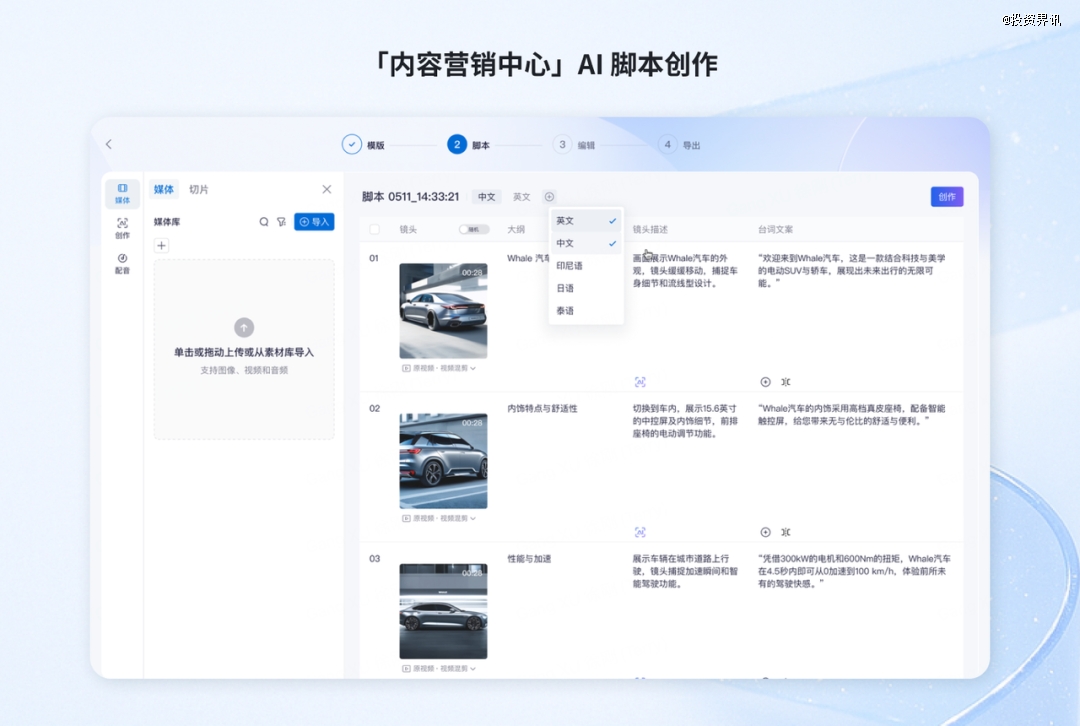Click shot 02 description starting 切换到车内

pos(685,421)
